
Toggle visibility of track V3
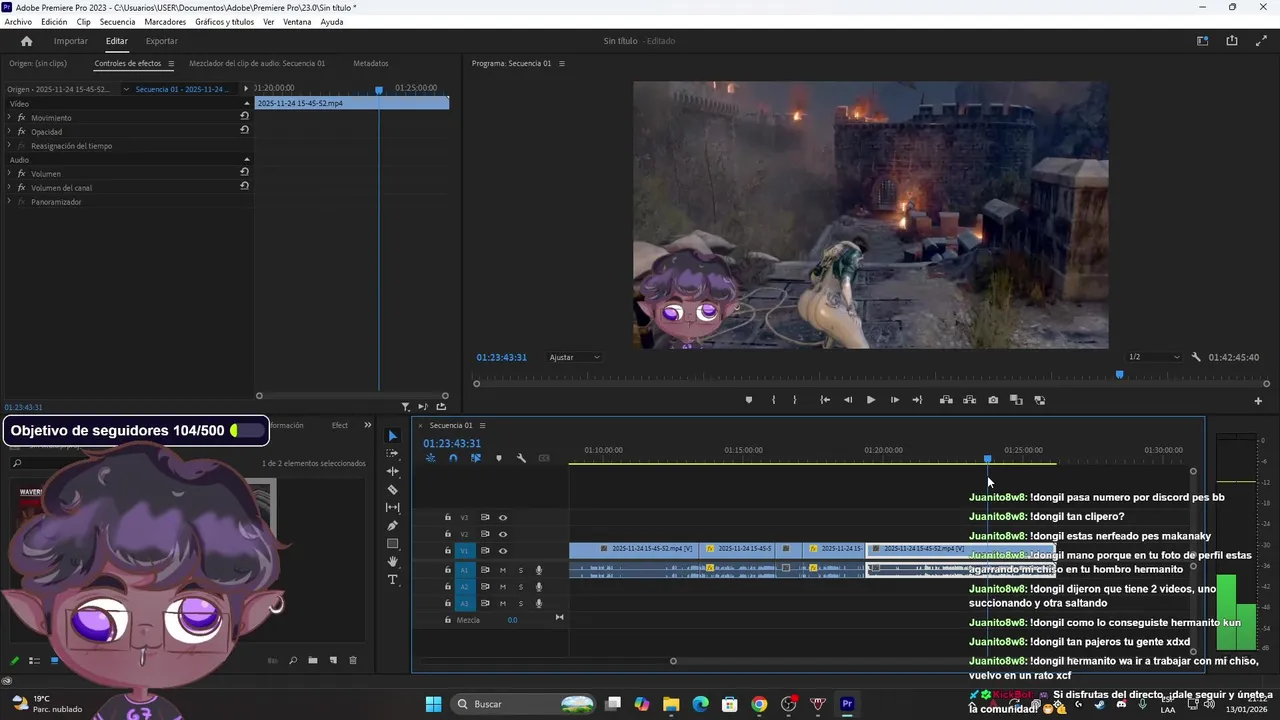click(x=503, y=517)
